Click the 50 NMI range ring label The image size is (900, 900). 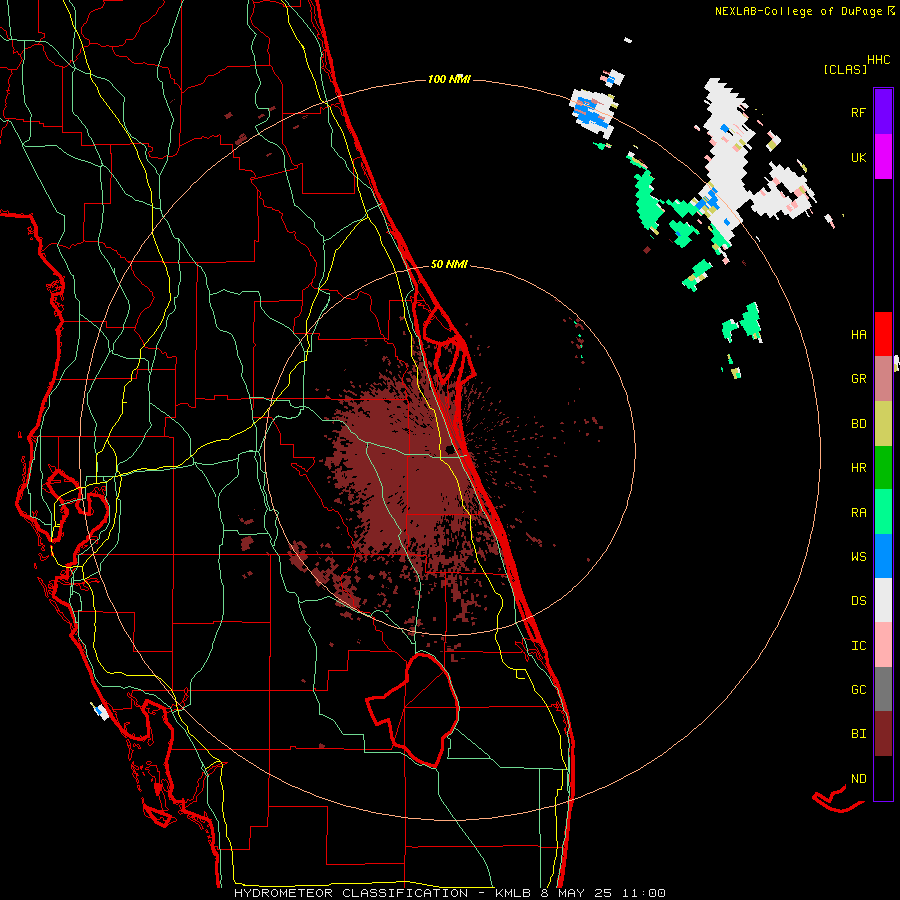coord(449,265)
